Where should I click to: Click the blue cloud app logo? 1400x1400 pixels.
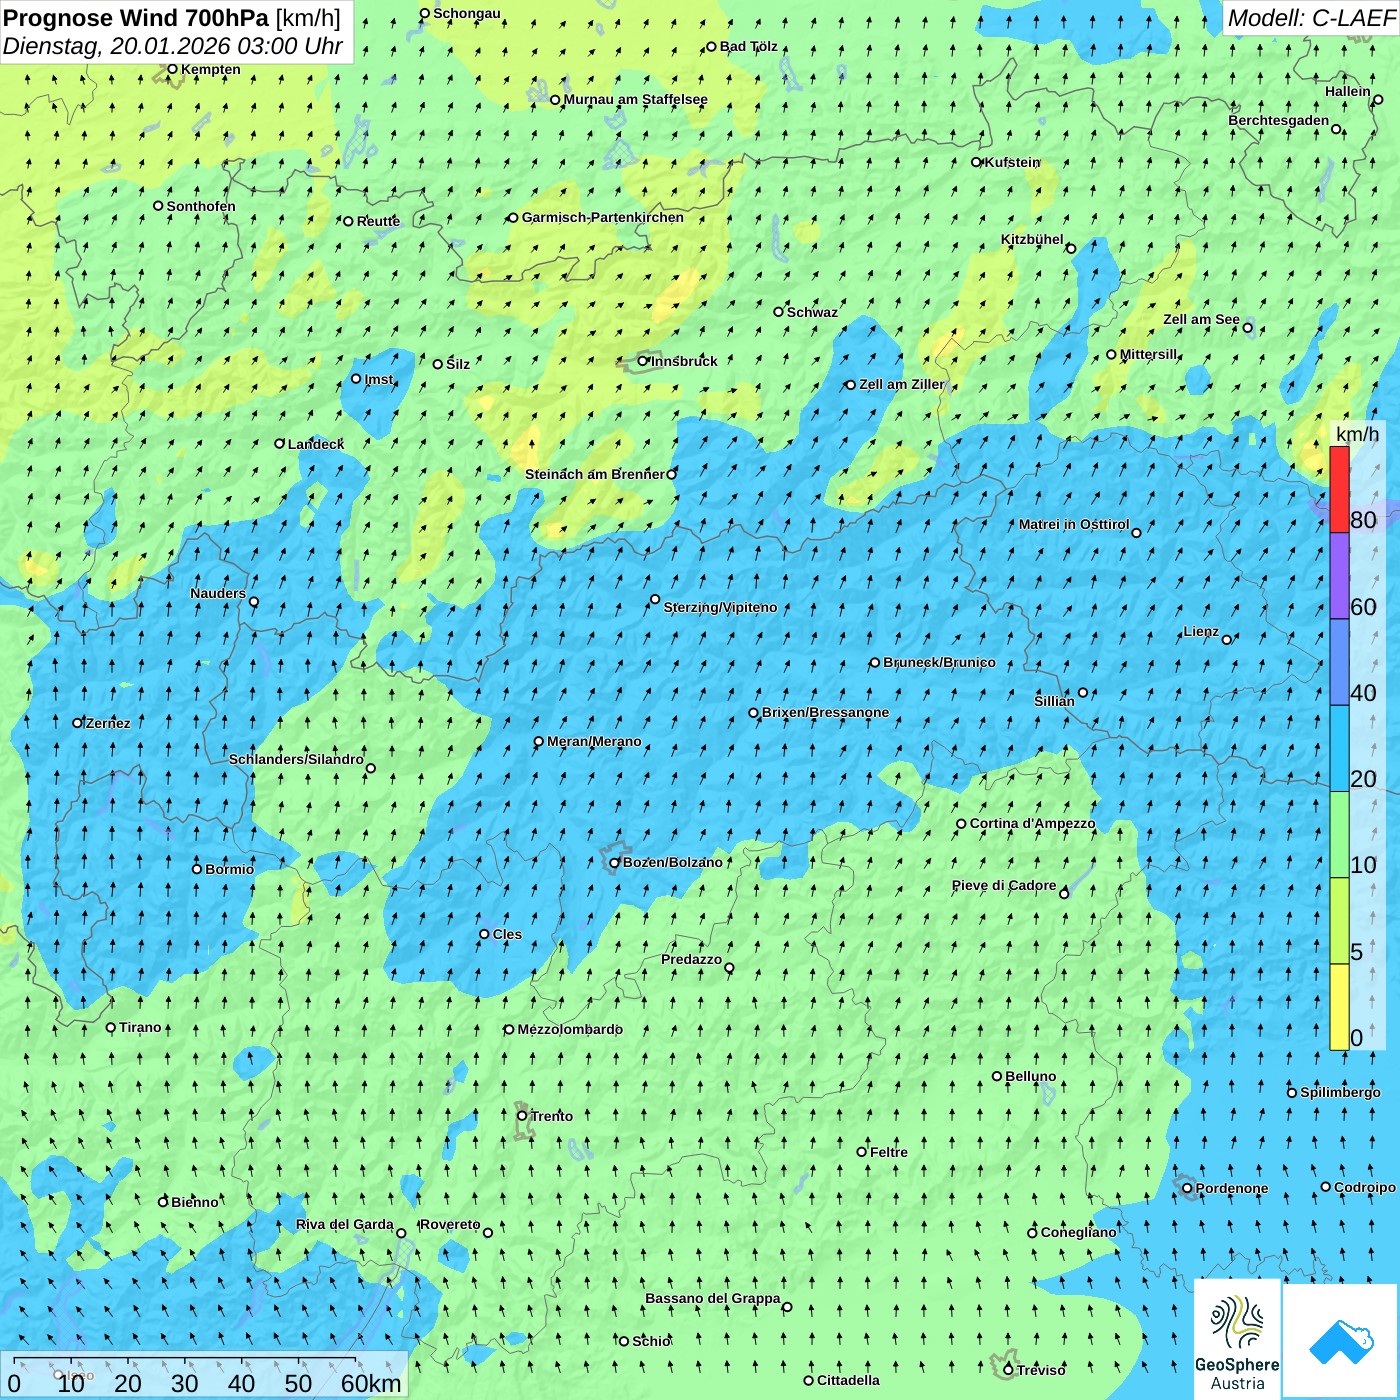click(x=1341, y=1341)
